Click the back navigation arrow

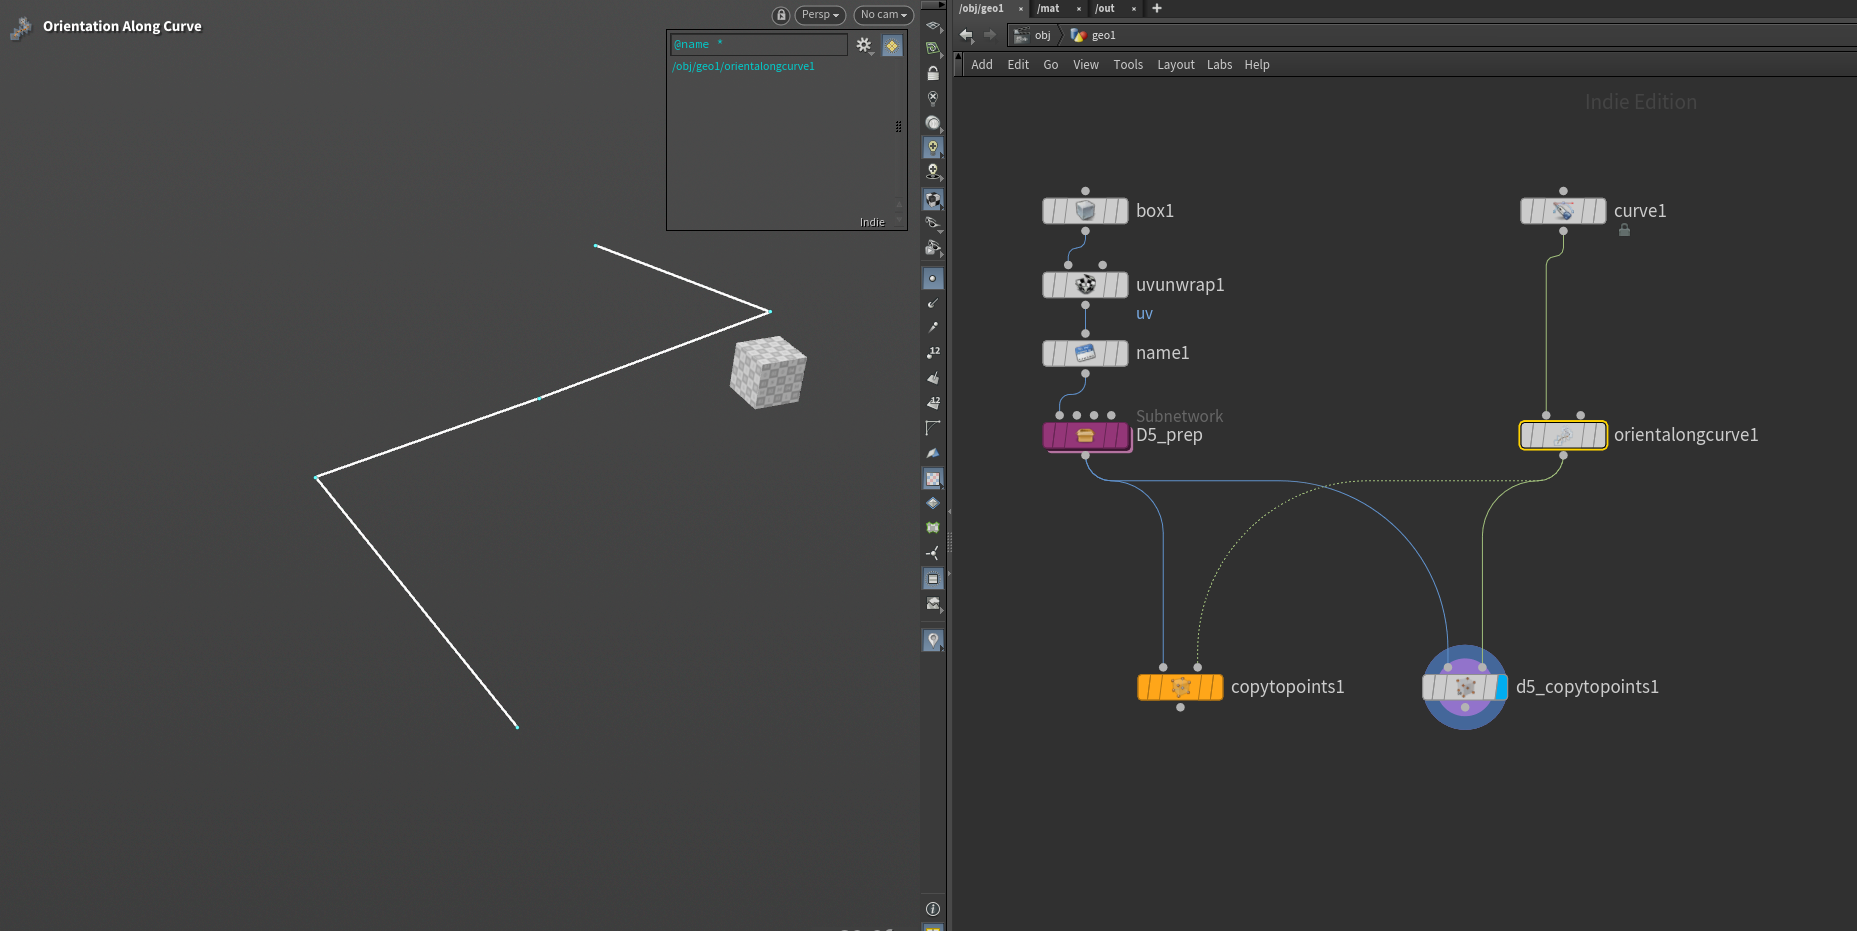966,35
